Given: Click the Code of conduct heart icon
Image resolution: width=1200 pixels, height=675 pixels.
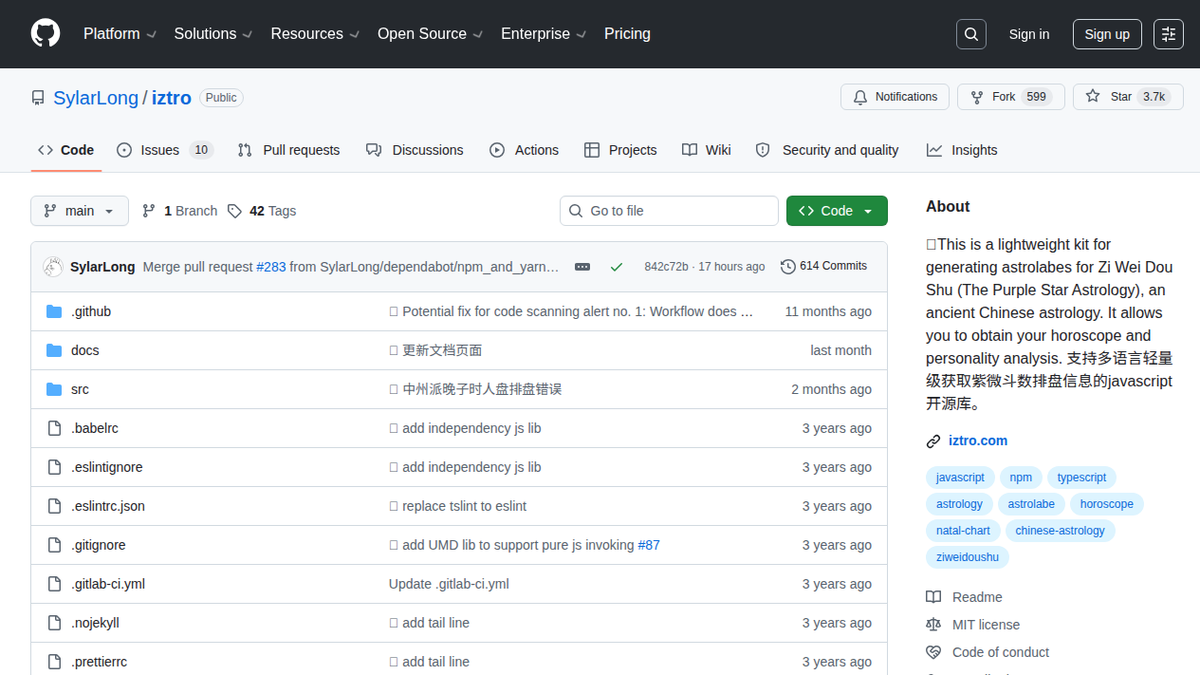Looking at the screenshot, I should pos(933,652).
